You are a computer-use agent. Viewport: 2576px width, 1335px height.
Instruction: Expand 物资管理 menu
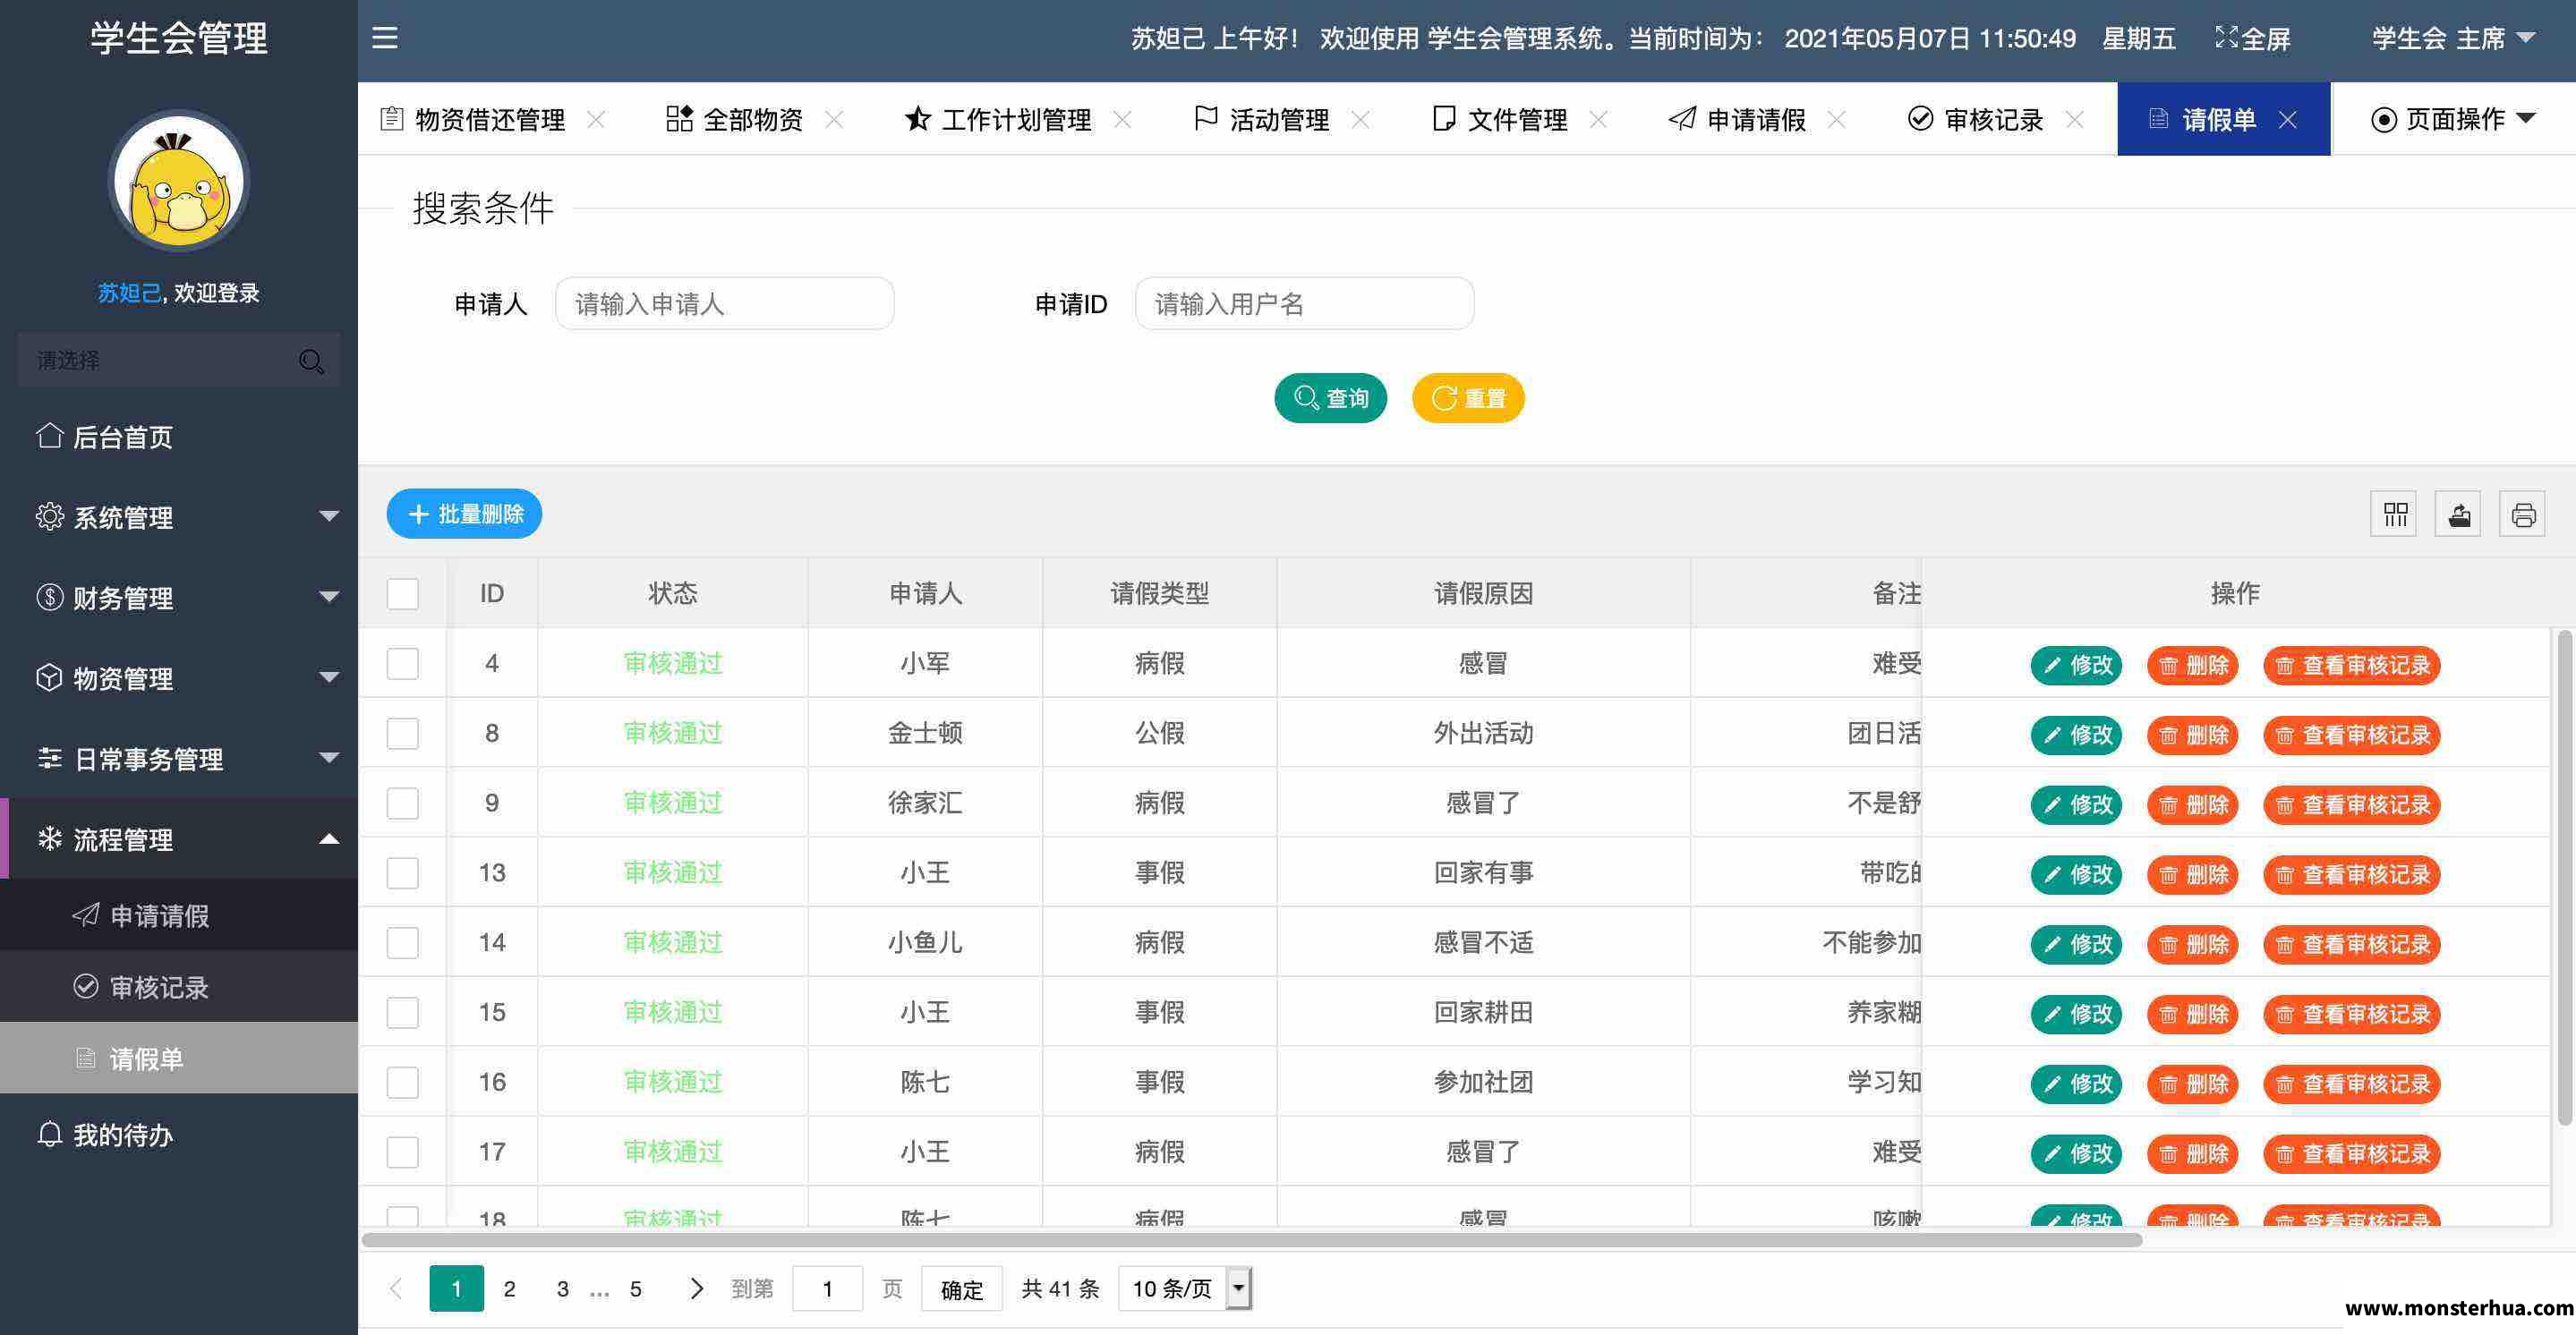(179, 678)
